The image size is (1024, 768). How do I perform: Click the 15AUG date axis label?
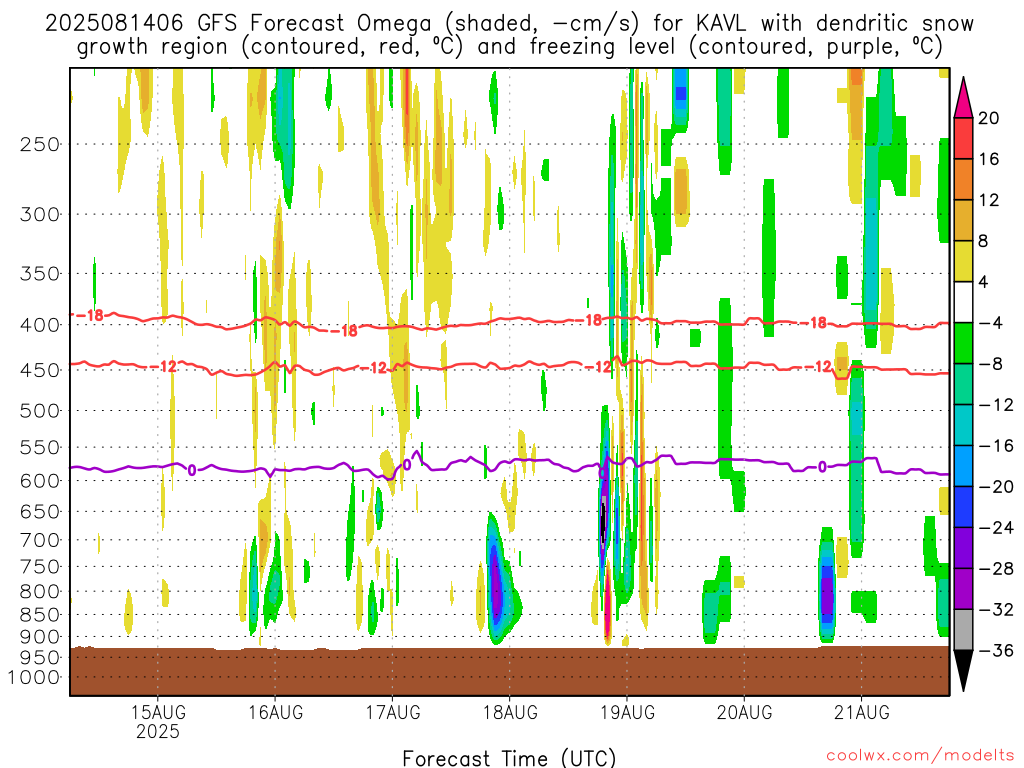point(158,712)
